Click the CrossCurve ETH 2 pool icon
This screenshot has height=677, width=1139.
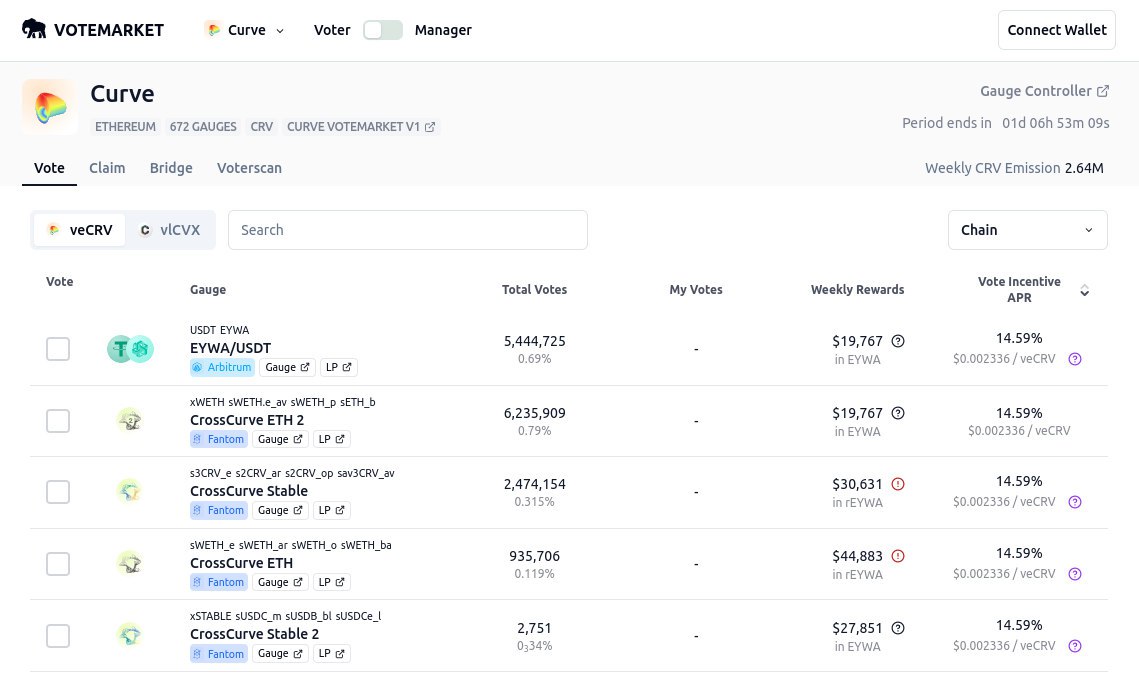130,420
